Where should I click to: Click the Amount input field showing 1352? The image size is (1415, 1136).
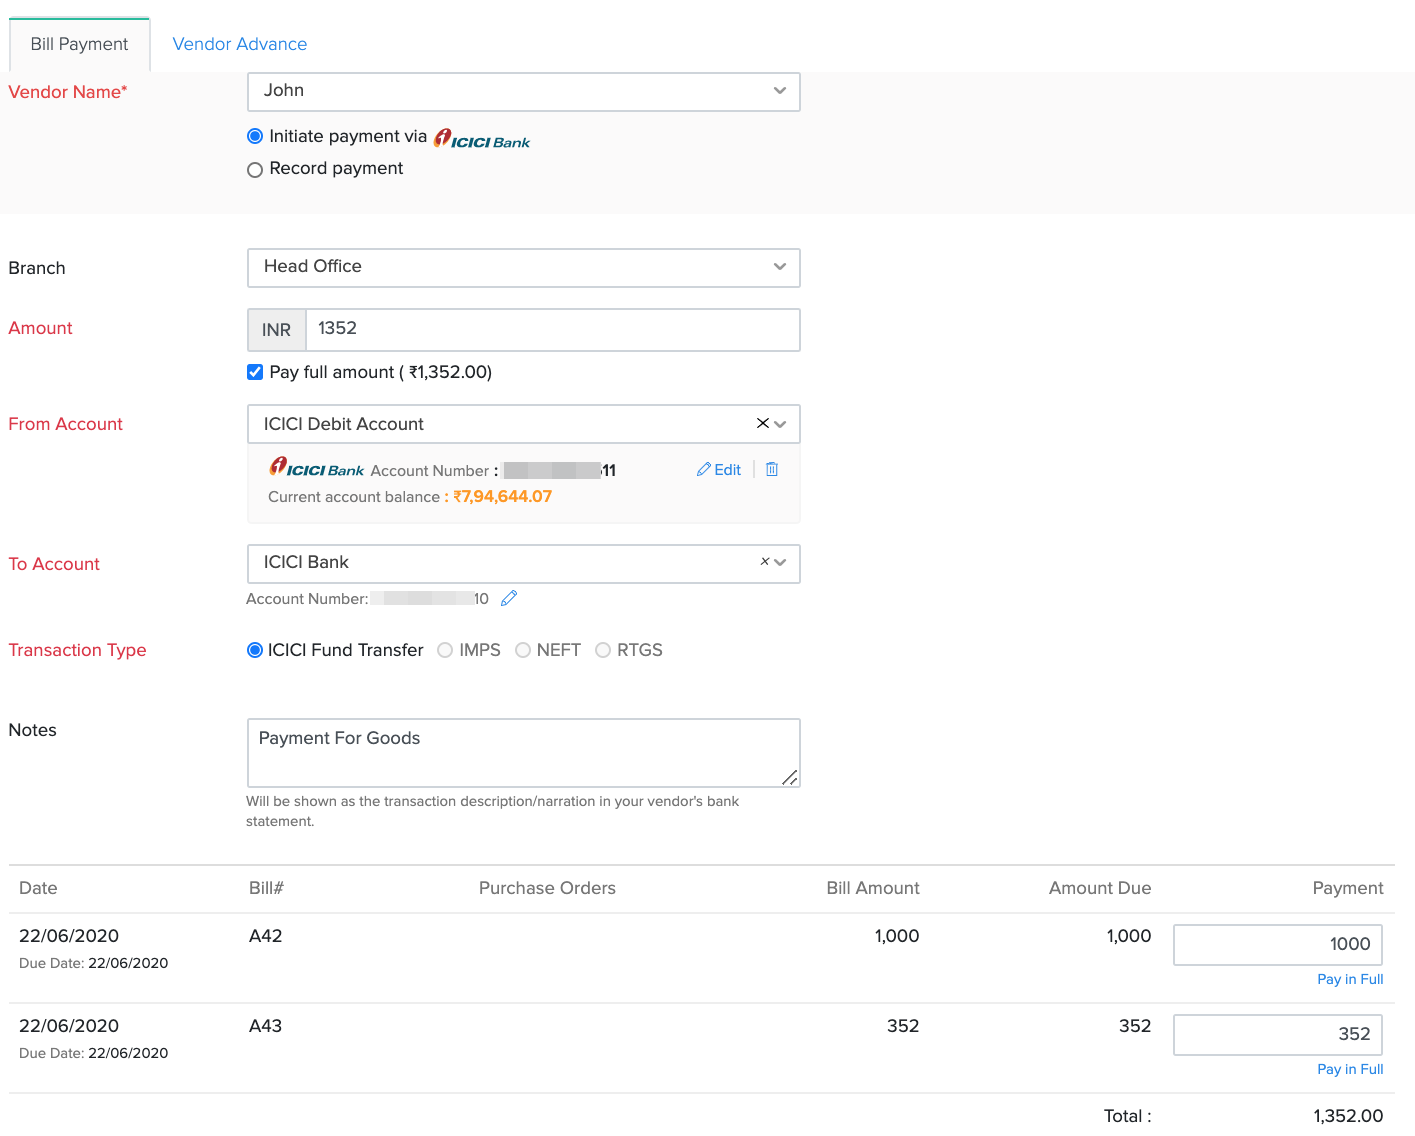(552, 329)
